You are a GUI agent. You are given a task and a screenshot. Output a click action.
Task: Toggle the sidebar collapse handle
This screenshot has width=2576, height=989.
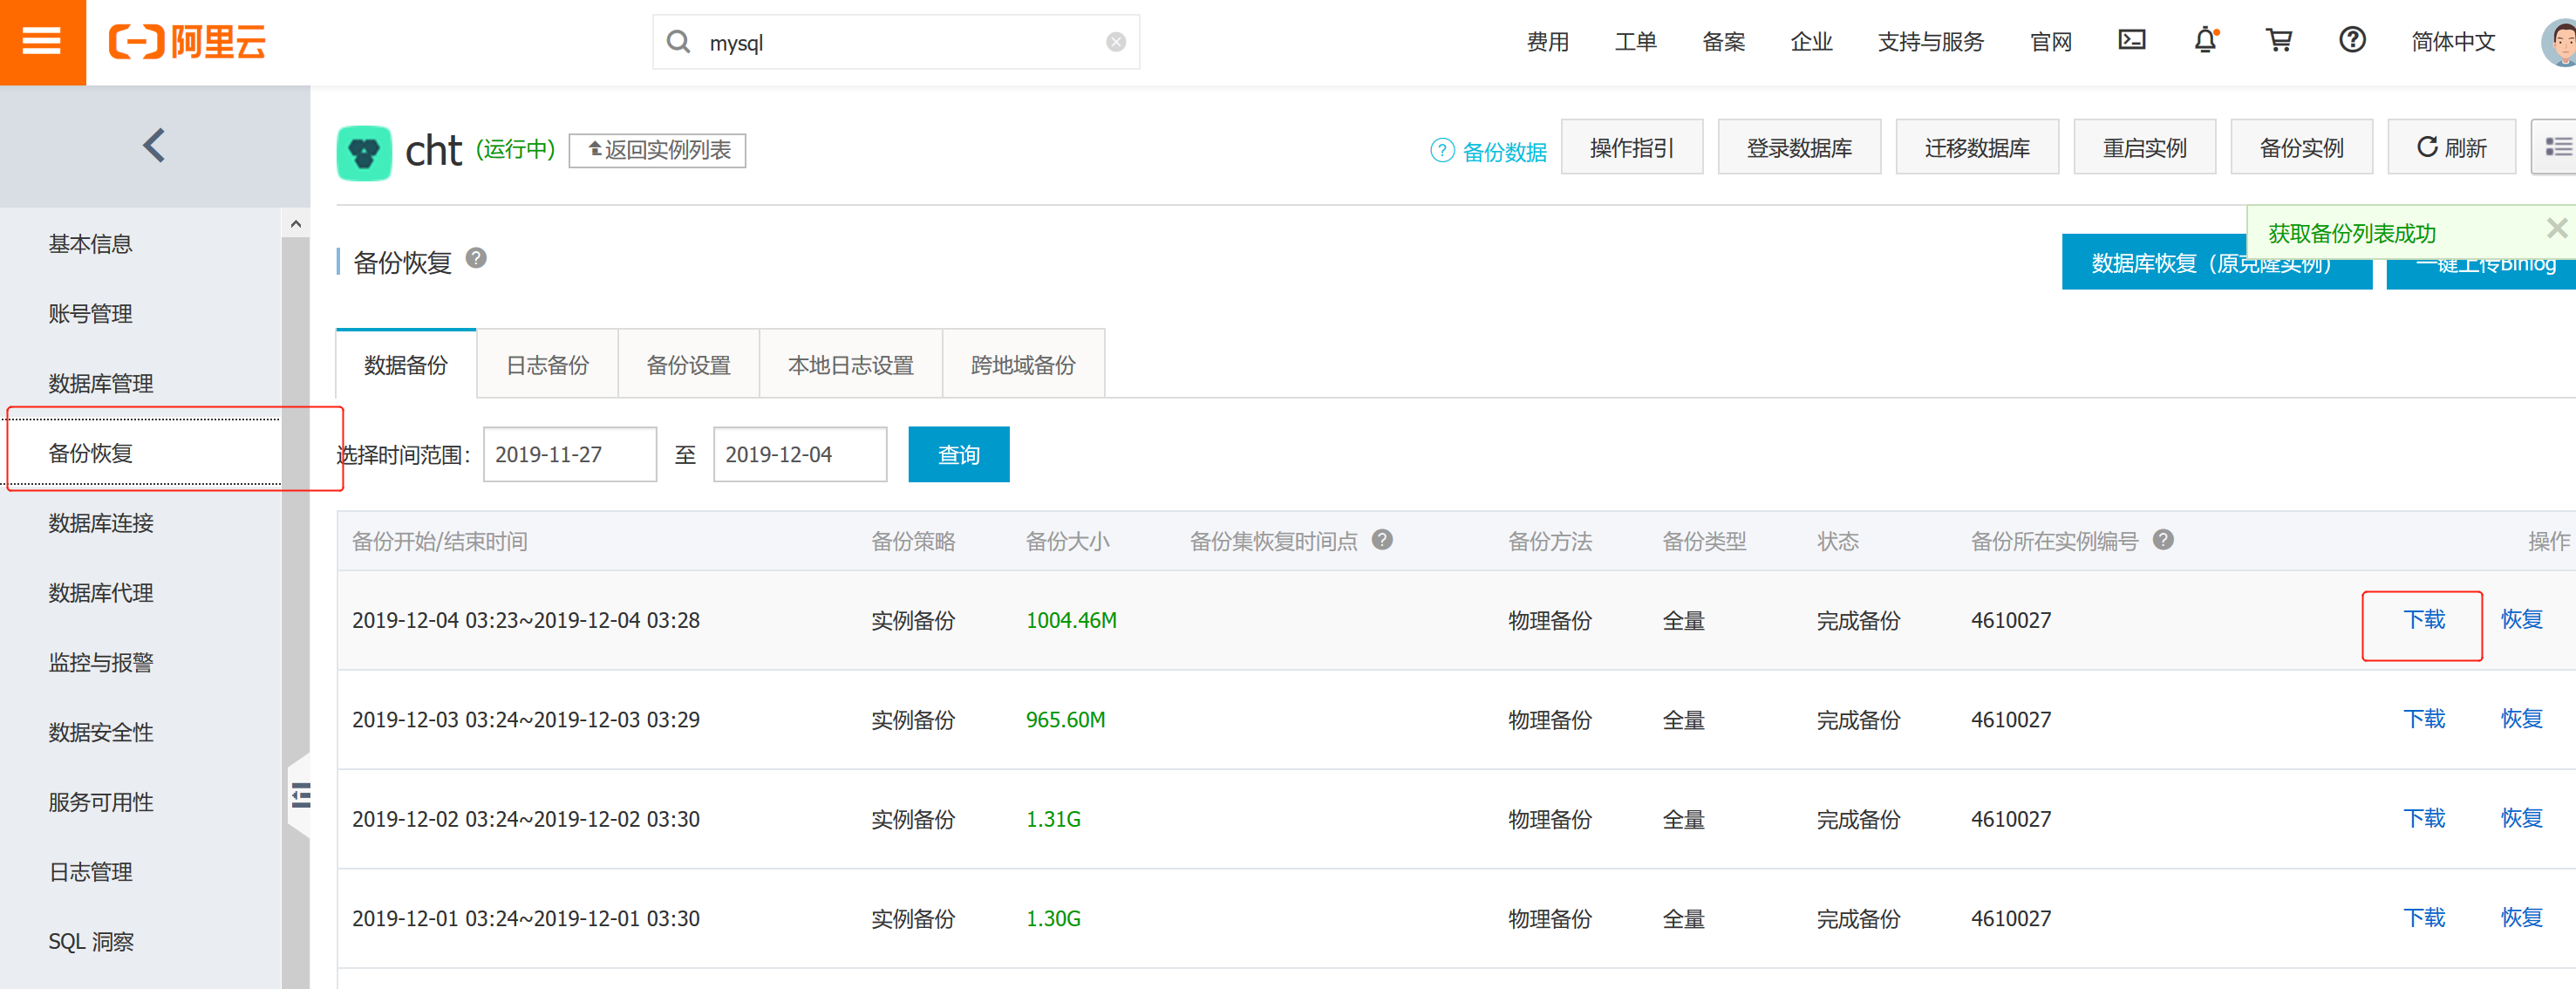click(300, 796)
